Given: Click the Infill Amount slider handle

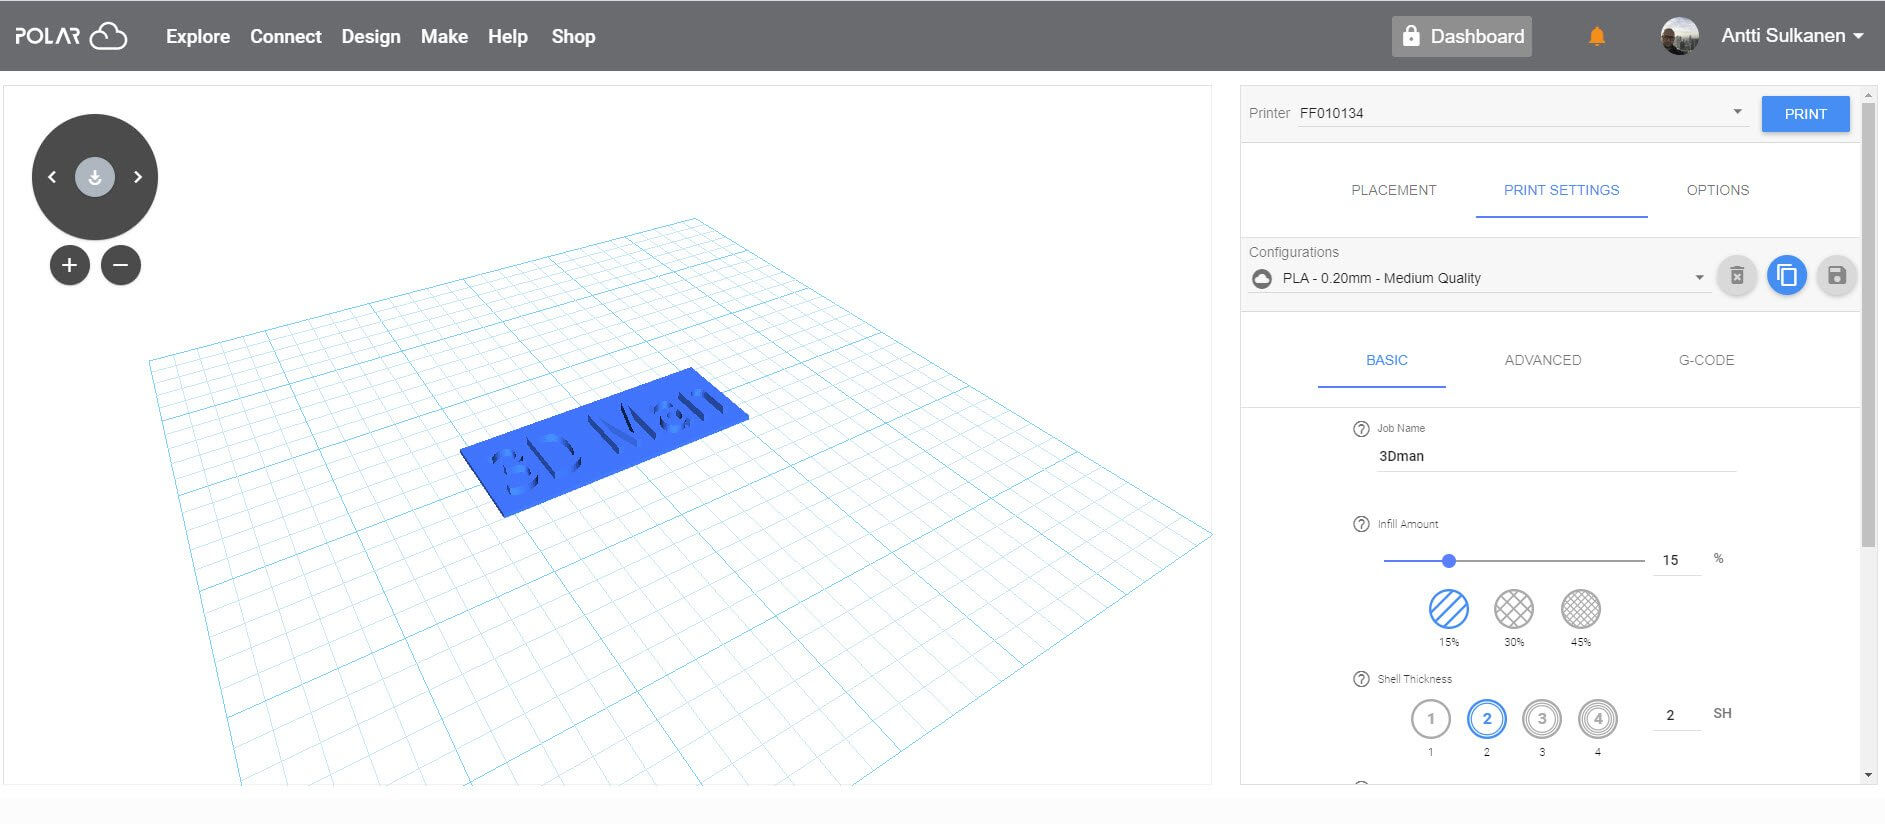Looking at the screenshot, I should point(1449,561).
